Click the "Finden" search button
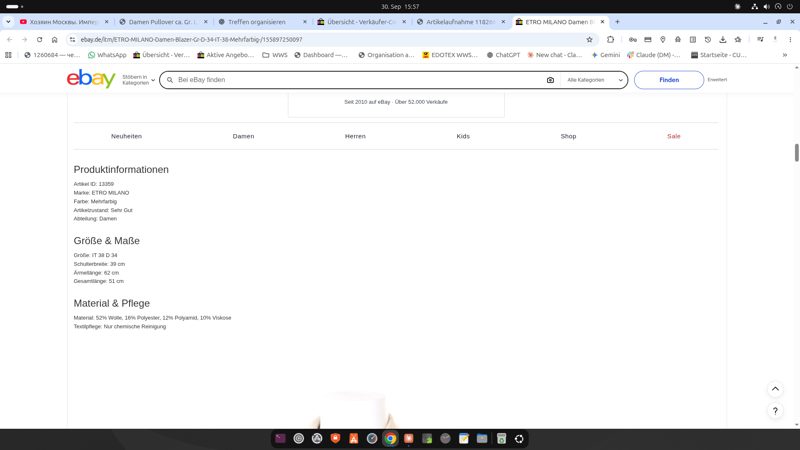The width and height of the screenshot is (800, 450). (x=669, y=80)
